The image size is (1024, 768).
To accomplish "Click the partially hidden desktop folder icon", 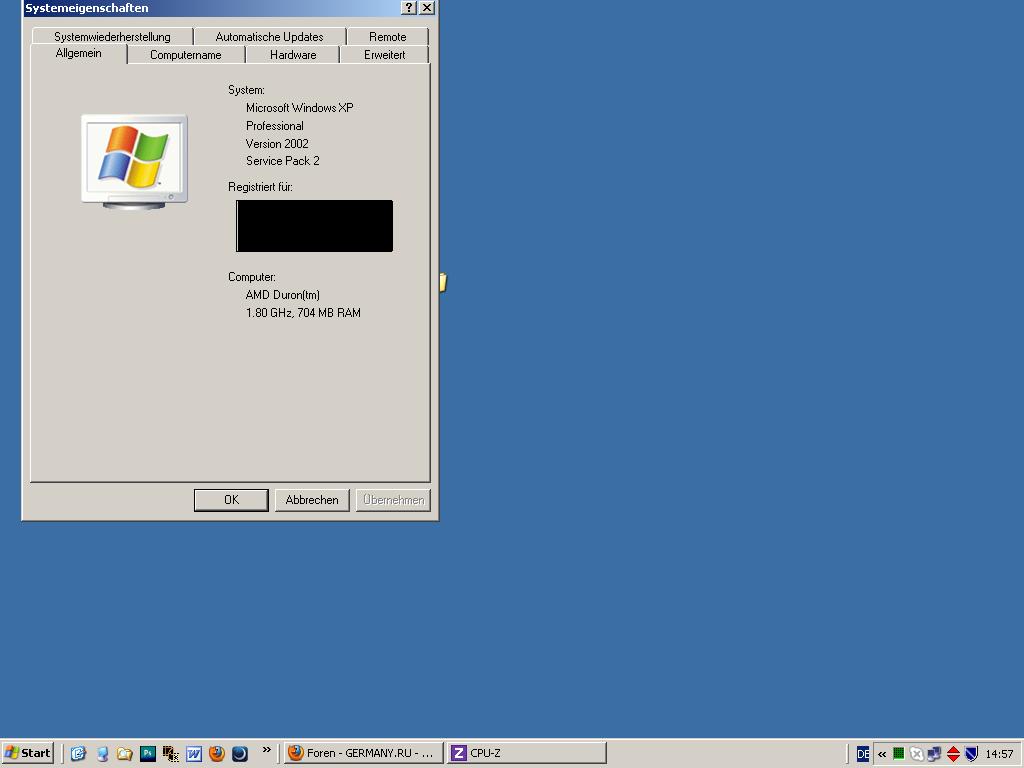I will pos(443,282).
